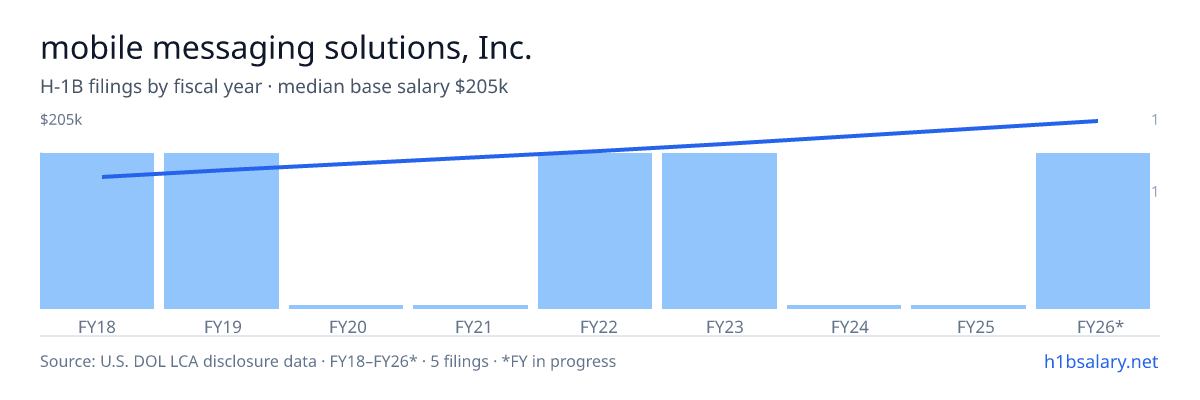Click the FY19 filings bar
Image resolution: width=1200 pixels, height=400 pixels.
click(221, 231)
